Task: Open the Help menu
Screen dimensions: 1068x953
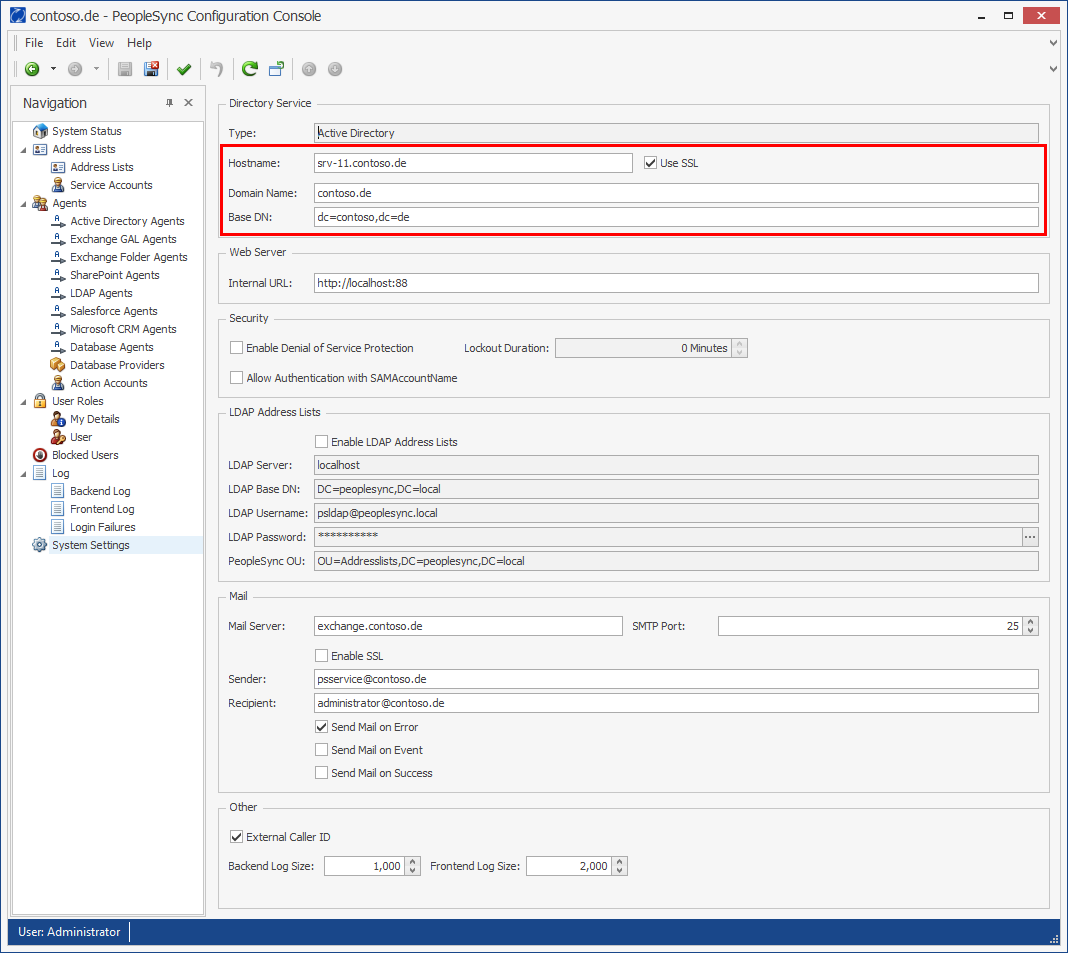Action: (x=139, y=43)
